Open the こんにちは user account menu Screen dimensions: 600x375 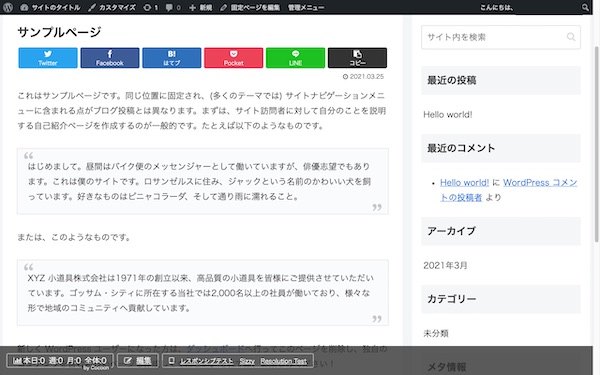pyautogui.click(x=497, y=7)
